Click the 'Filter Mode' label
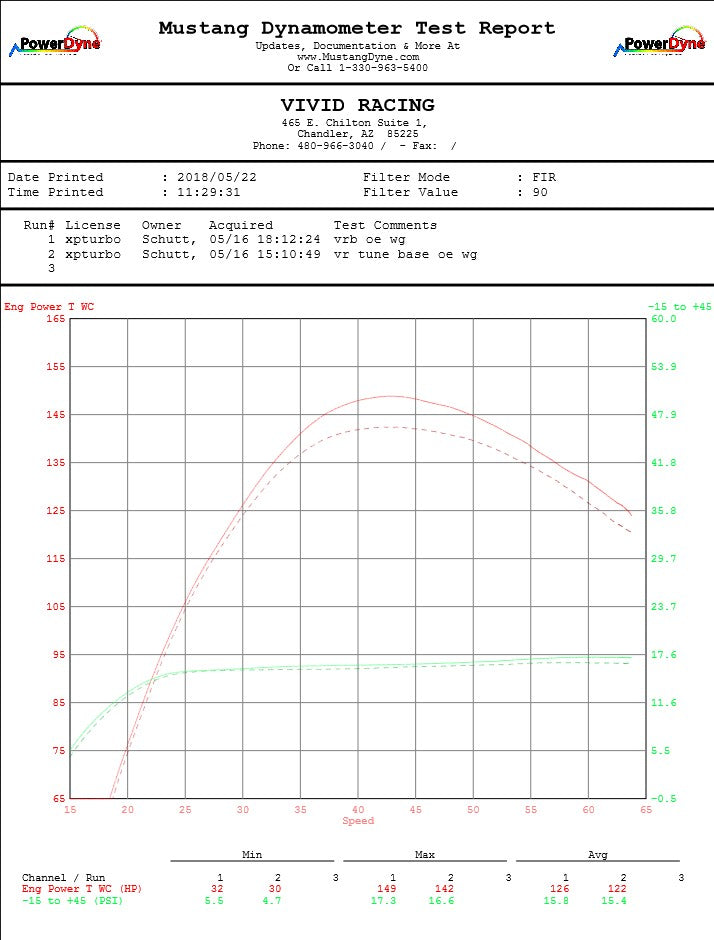Screen dimensions: 714x940 [406, 177]
